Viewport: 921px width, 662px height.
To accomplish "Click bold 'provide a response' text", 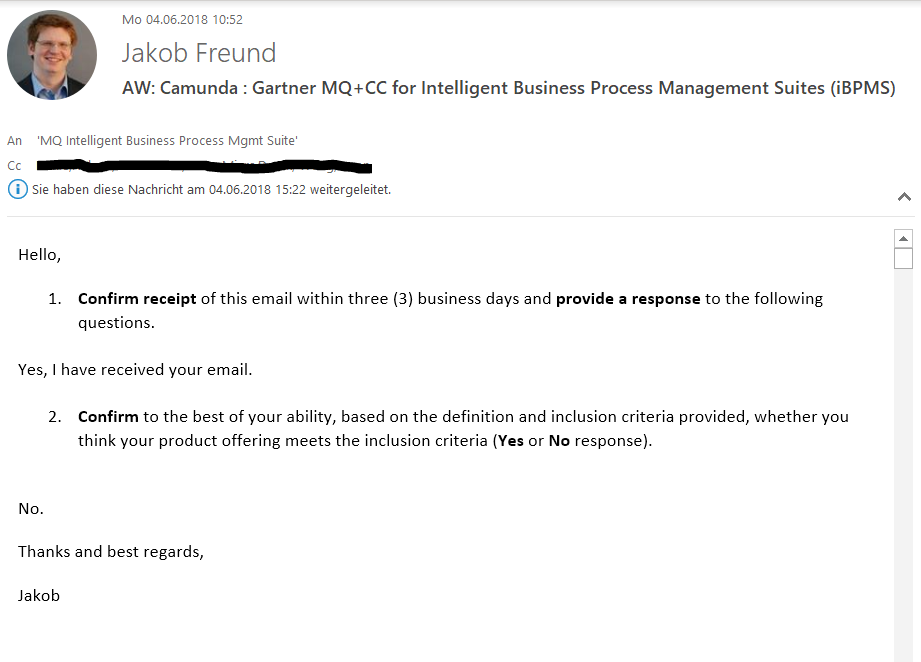I will click(628, 298).
